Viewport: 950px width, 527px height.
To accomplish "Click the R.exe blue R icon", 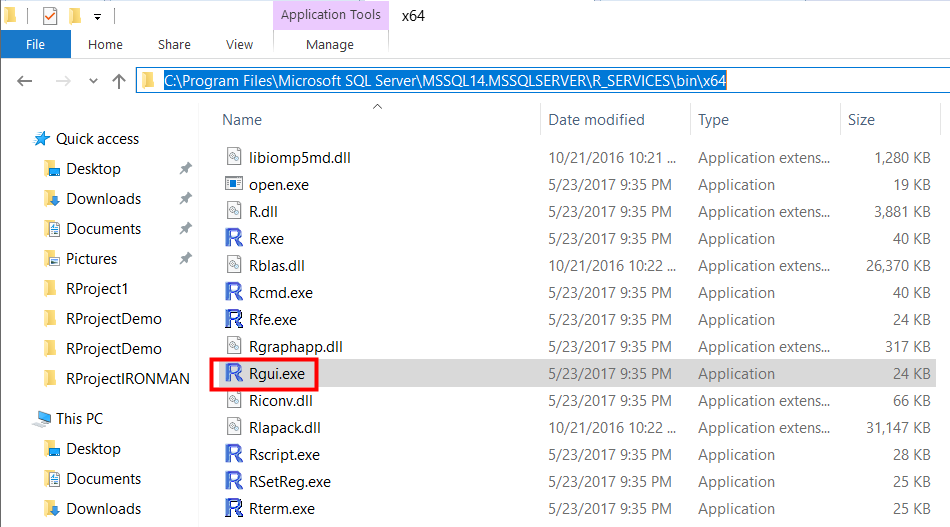I will click(234, 237).
